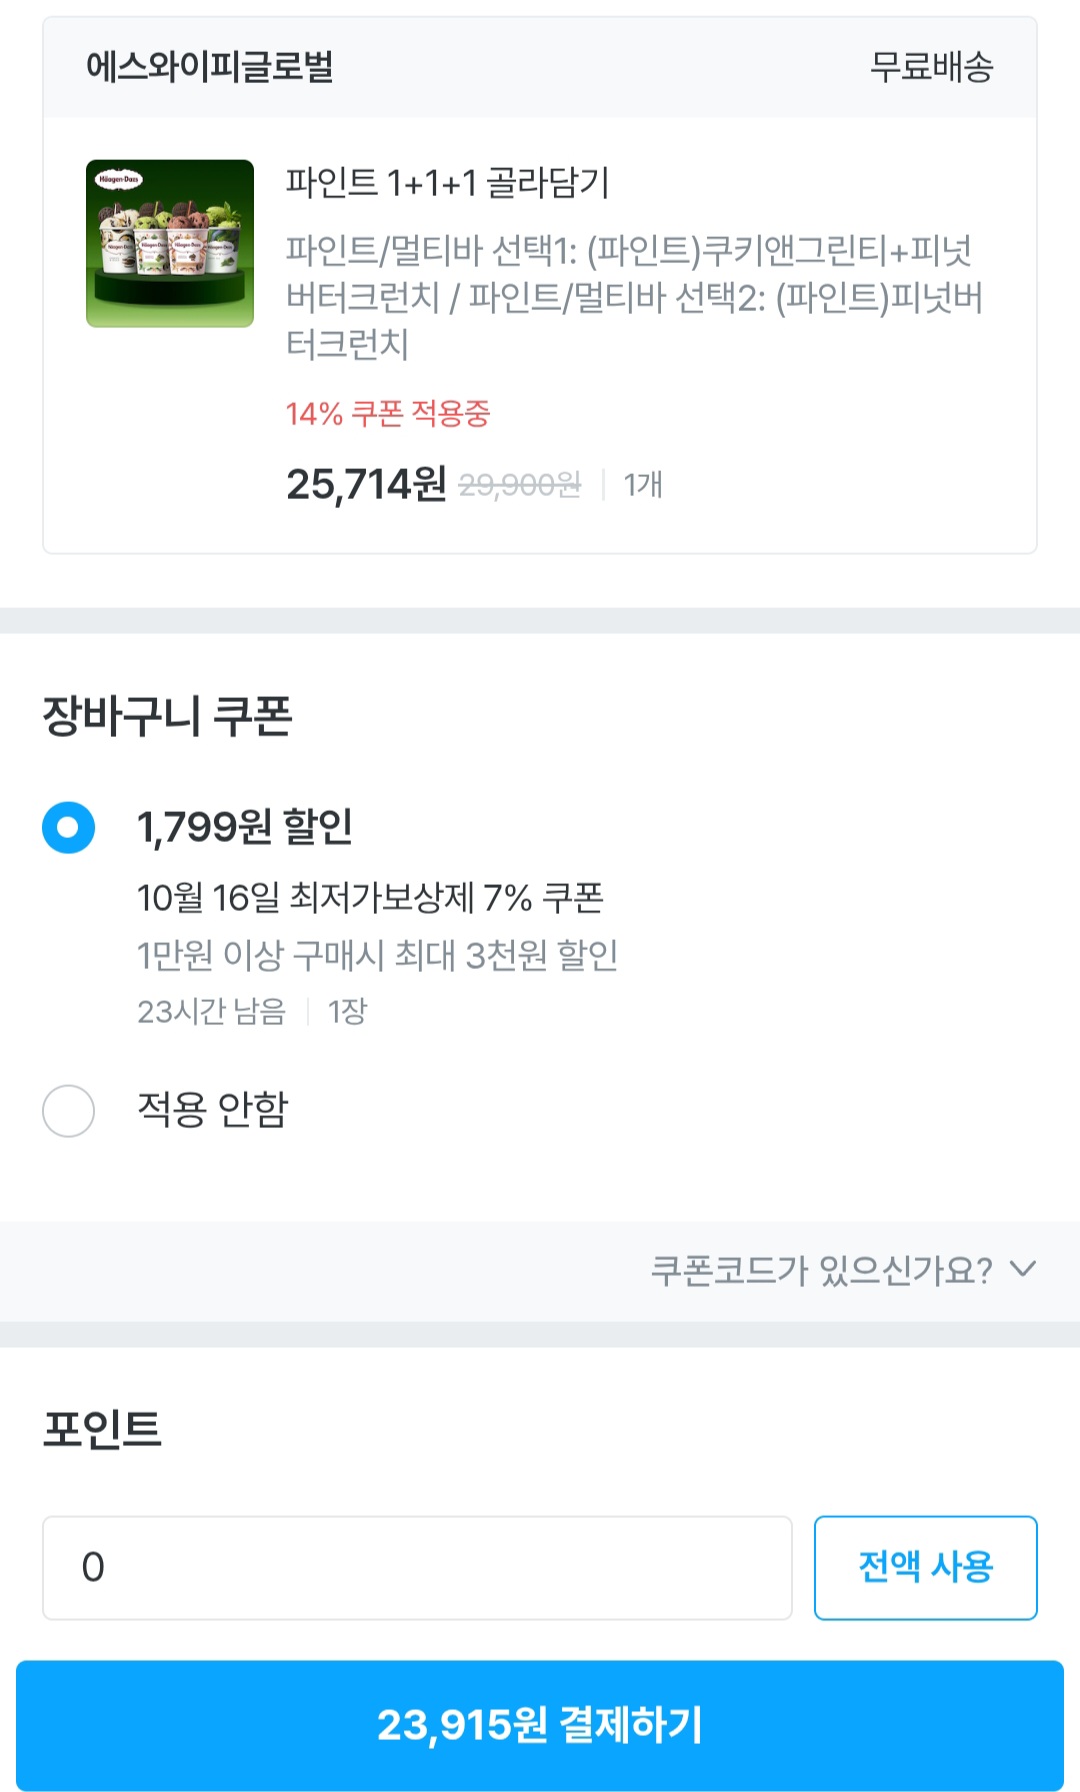The width and height of the screenshot is (1080, 1792).
Task: Click the crossed-out 29,900원 original price
Action: [x=519, y=486]
